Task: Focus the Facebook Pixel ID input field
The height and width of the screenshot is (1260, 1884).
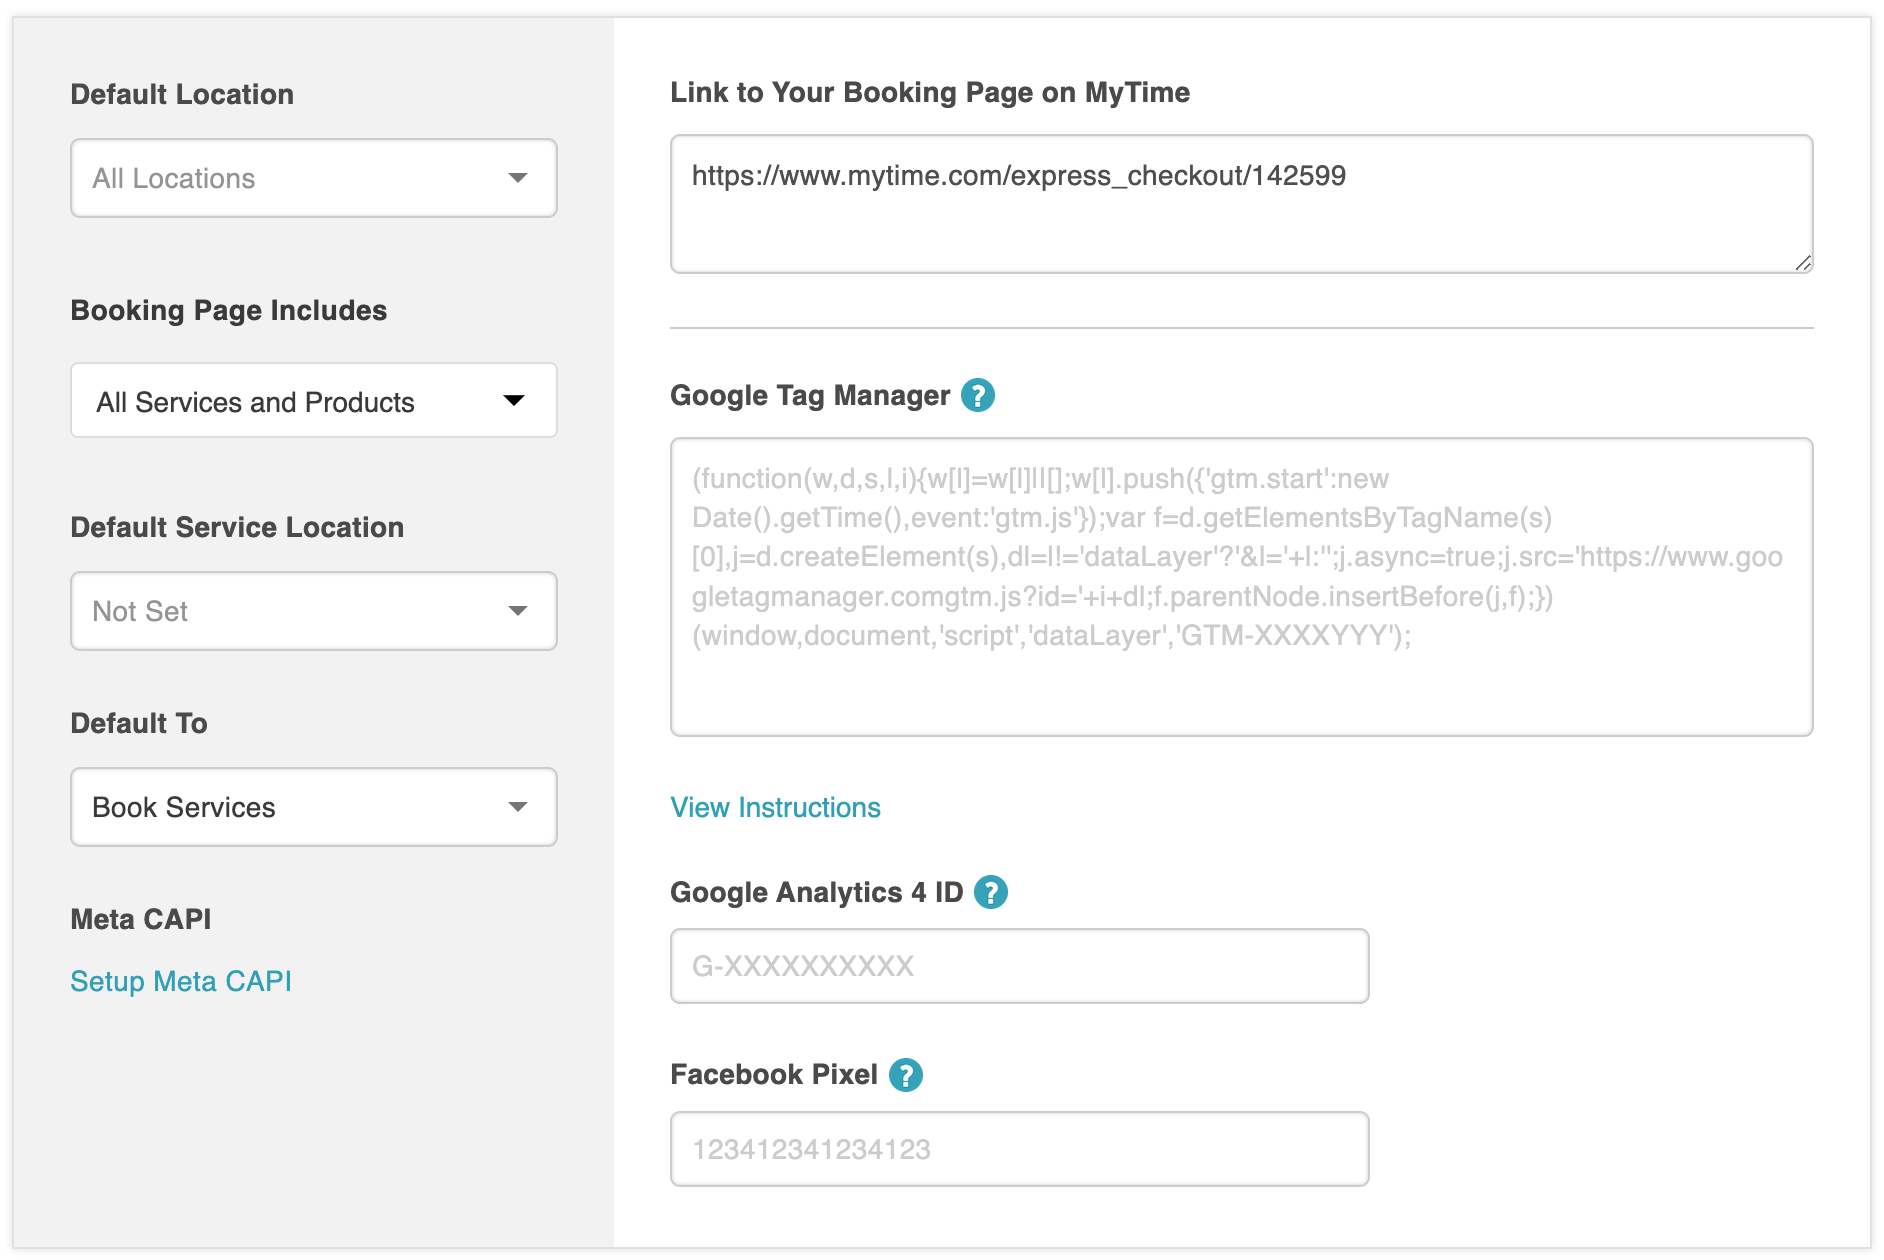Action: point(1018,1149)
